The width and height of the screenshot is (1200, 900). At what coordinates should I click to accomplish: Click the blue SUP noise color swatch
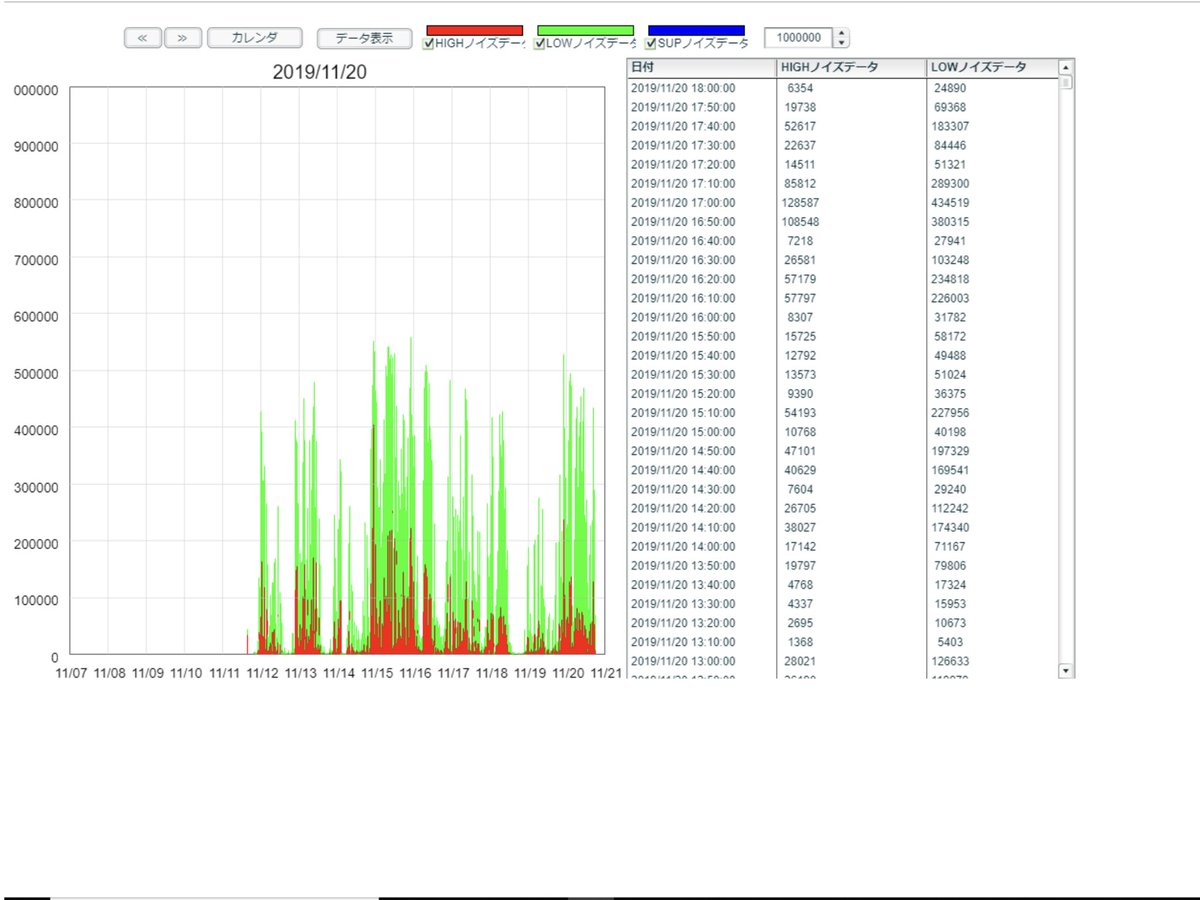click(697, 30)
